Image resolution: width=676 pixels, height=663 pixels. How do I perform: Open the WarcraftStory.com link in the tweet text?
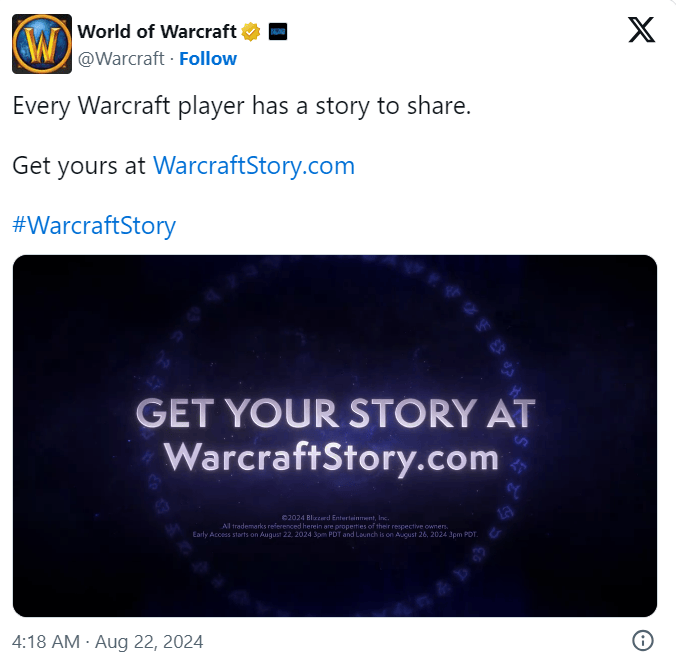pos(254,166)
